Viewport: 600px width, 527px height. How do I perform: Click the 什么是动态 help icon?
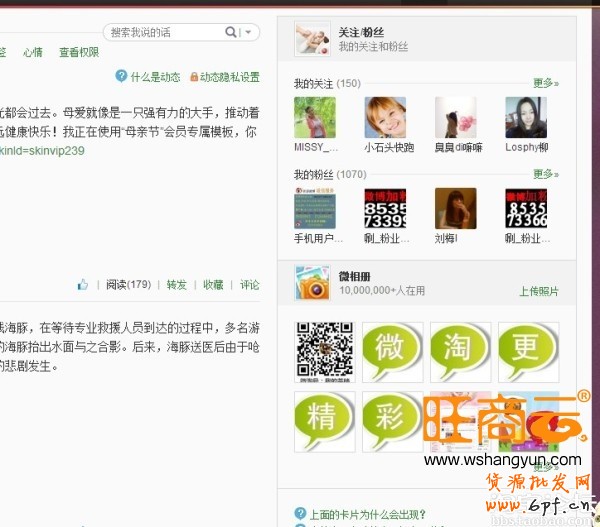[x=121, y=76]
